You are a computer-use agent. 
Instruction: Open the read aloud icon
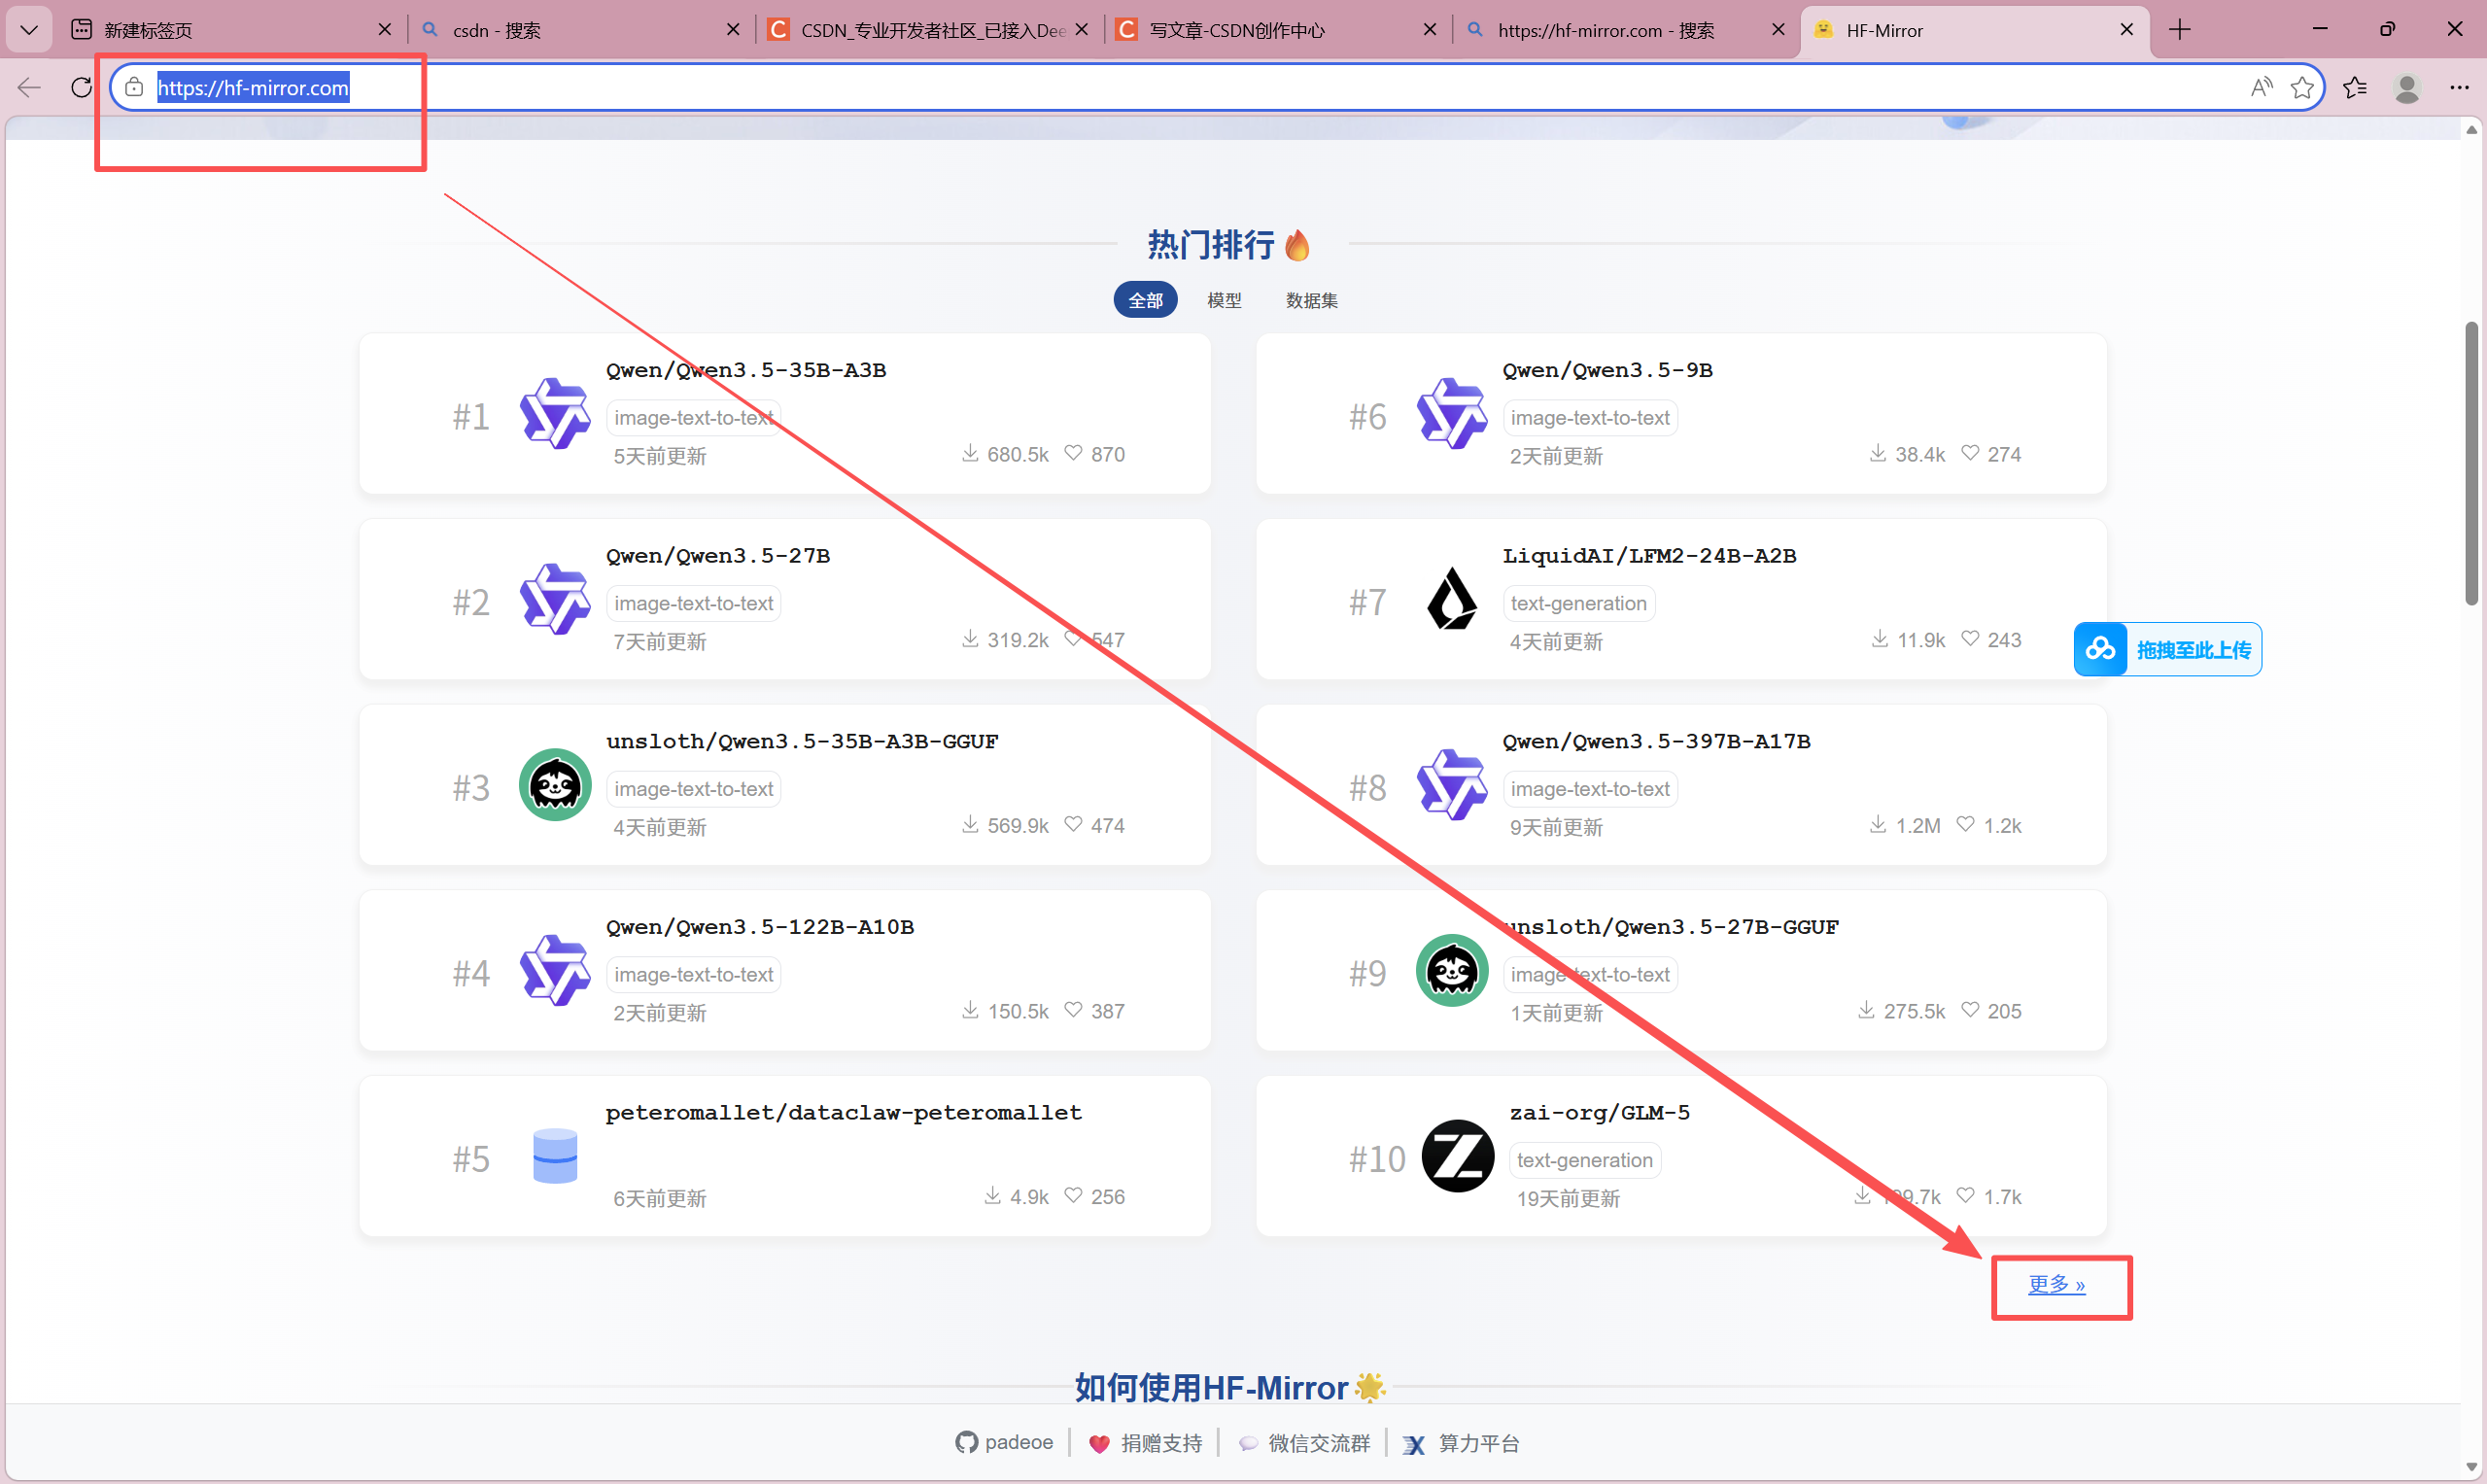(x=2261, y=88)
